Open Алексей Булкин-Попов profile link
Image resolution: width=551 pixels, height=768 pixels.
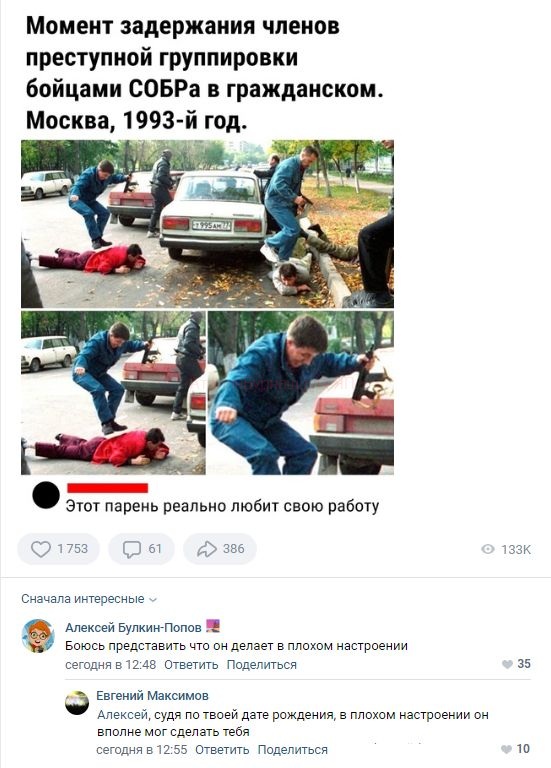pos(133,627)
